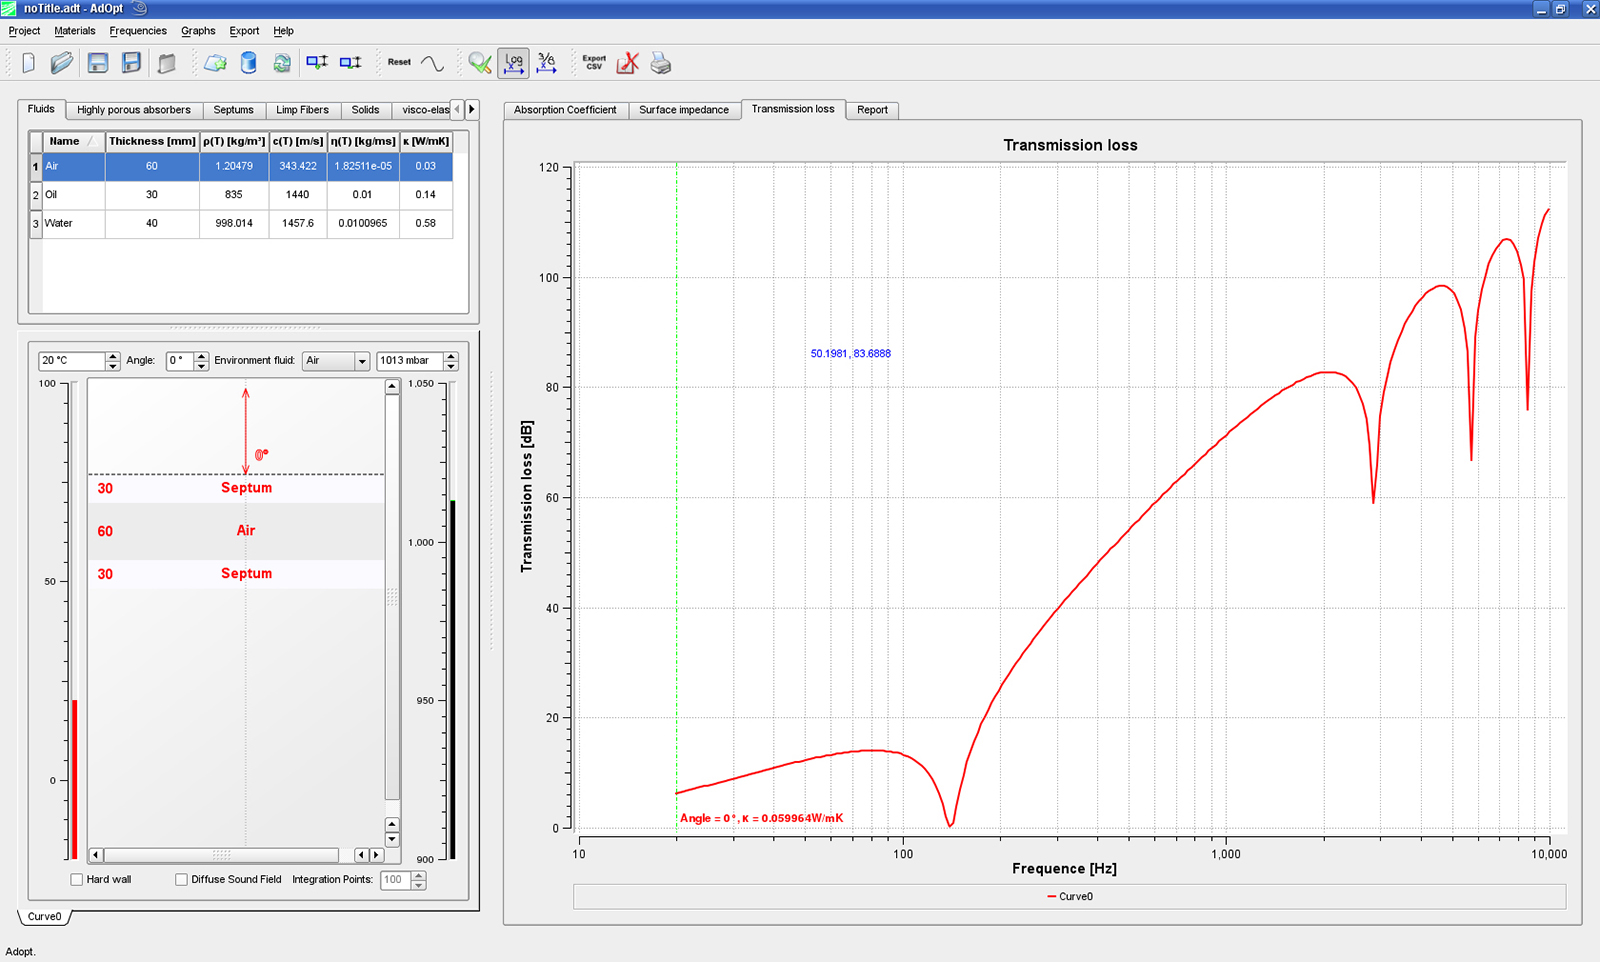Switch to the Septums tab

(x=233, y=110)
